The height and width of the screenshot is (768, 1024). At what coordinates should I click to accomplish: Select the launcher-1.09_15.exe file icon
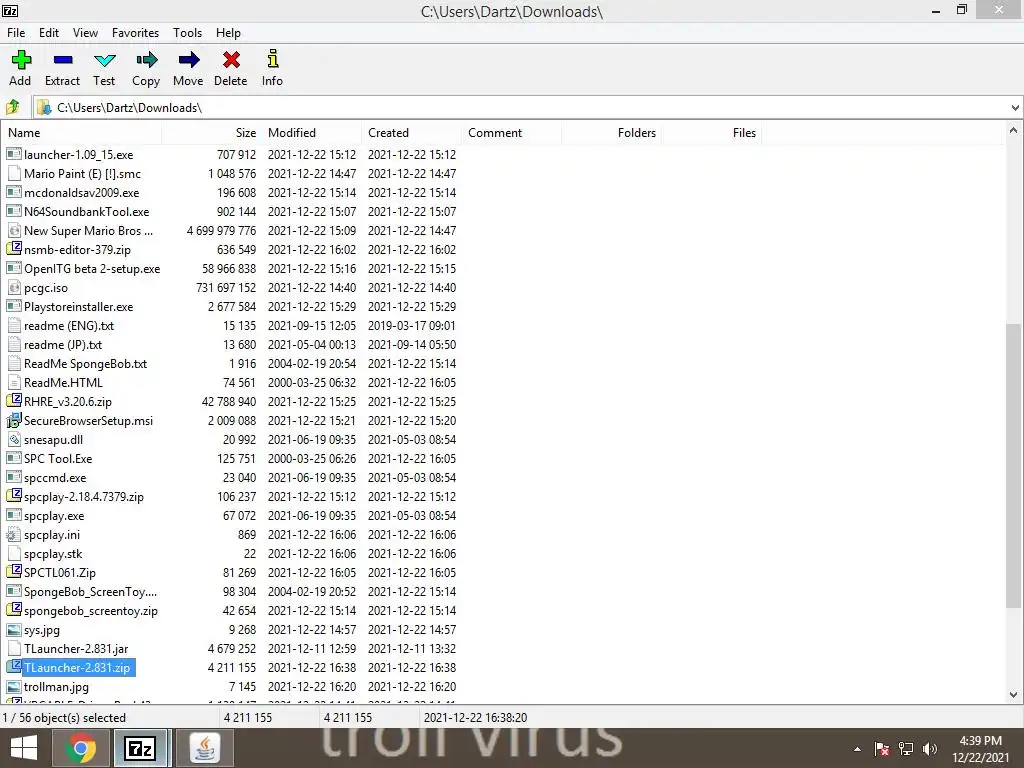coord(14,154)
